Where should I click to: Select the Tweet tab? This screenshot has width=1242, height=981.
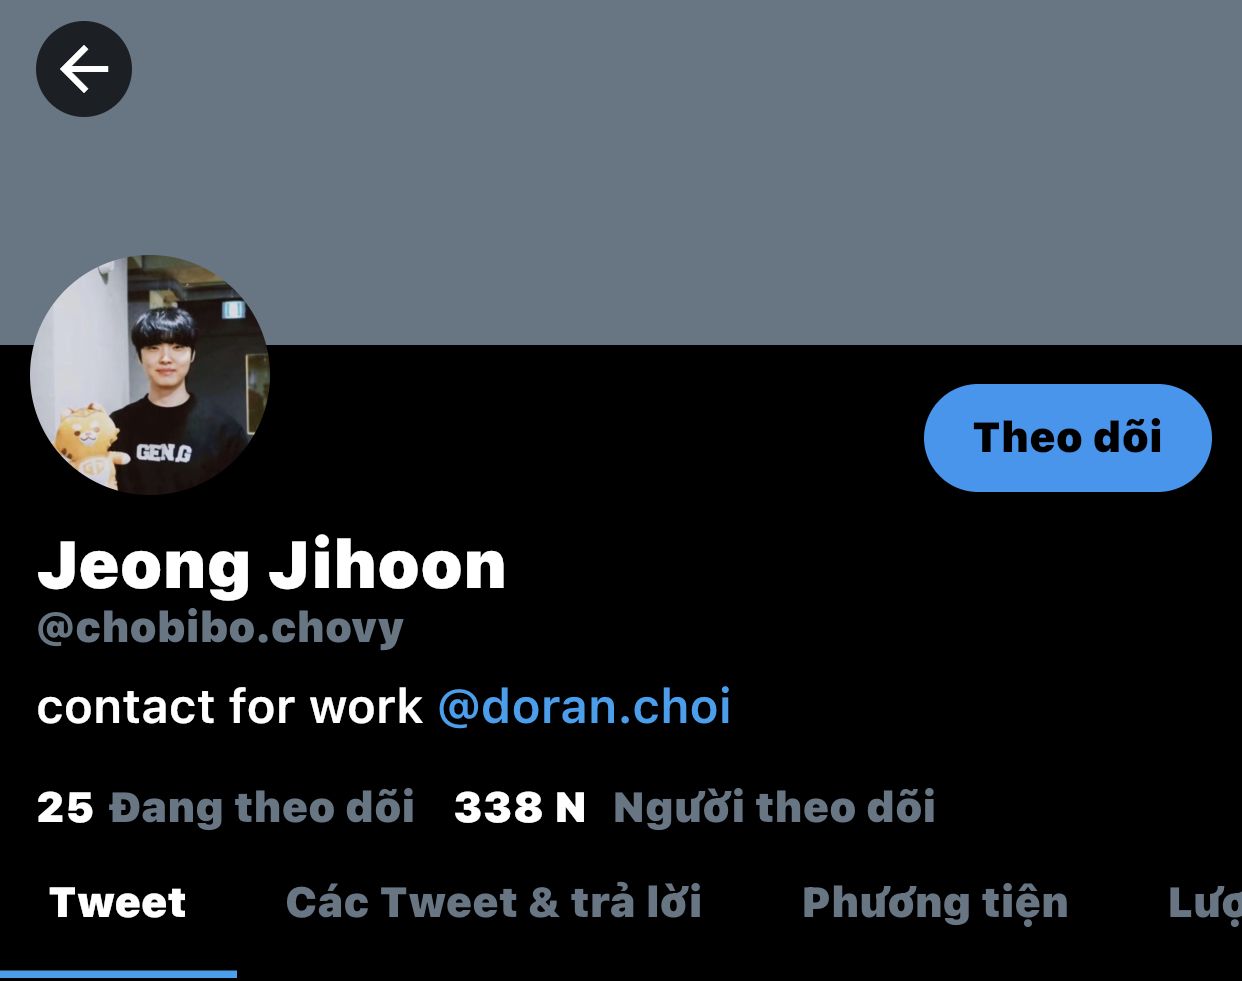[118, 903]
